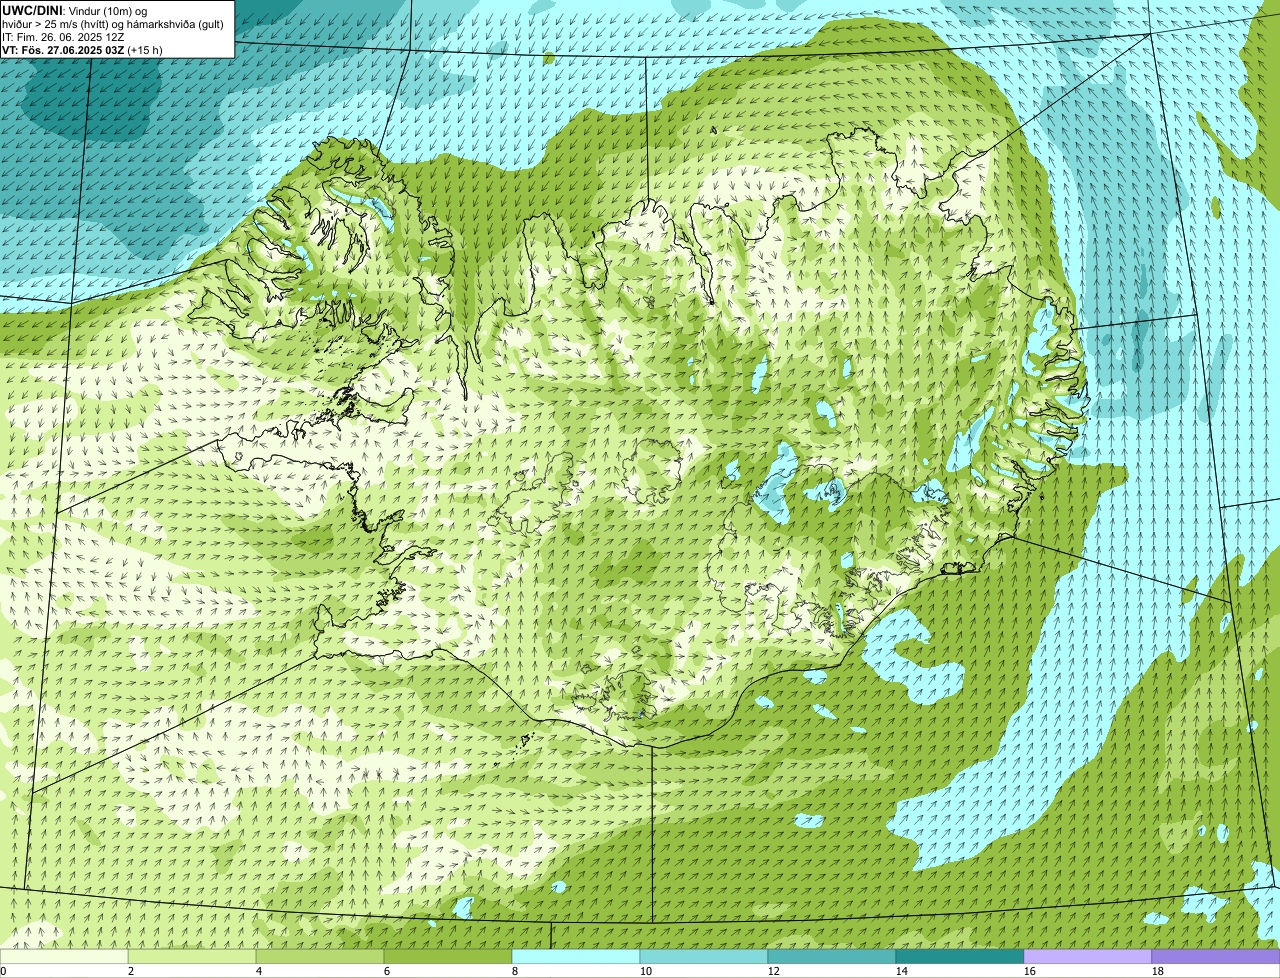Viewport: 1280px width, 978px height.
Task: Click the lavender 16–18 m/s legend swatch
Action: tap(1088, 956)
